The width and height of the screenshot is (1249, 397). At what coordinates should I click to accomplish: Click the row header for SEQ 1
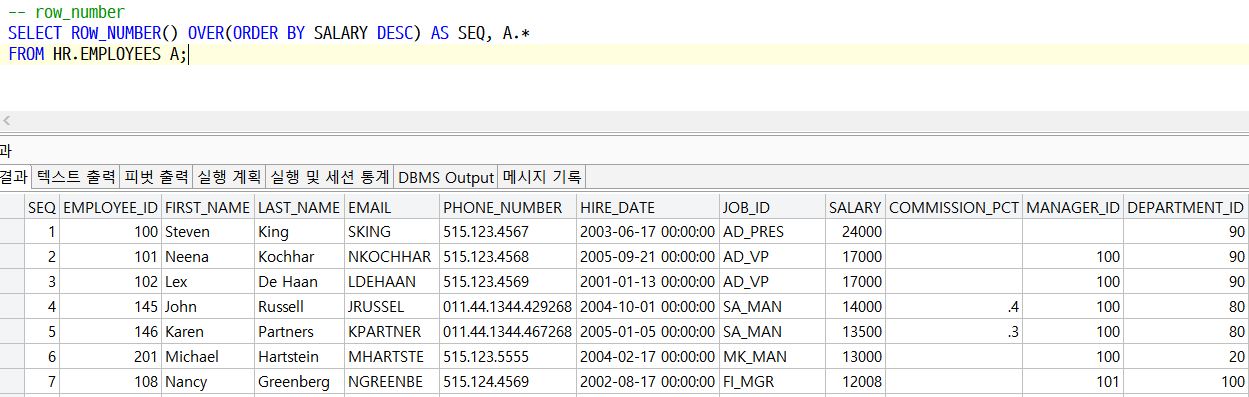tap(12, 231)
